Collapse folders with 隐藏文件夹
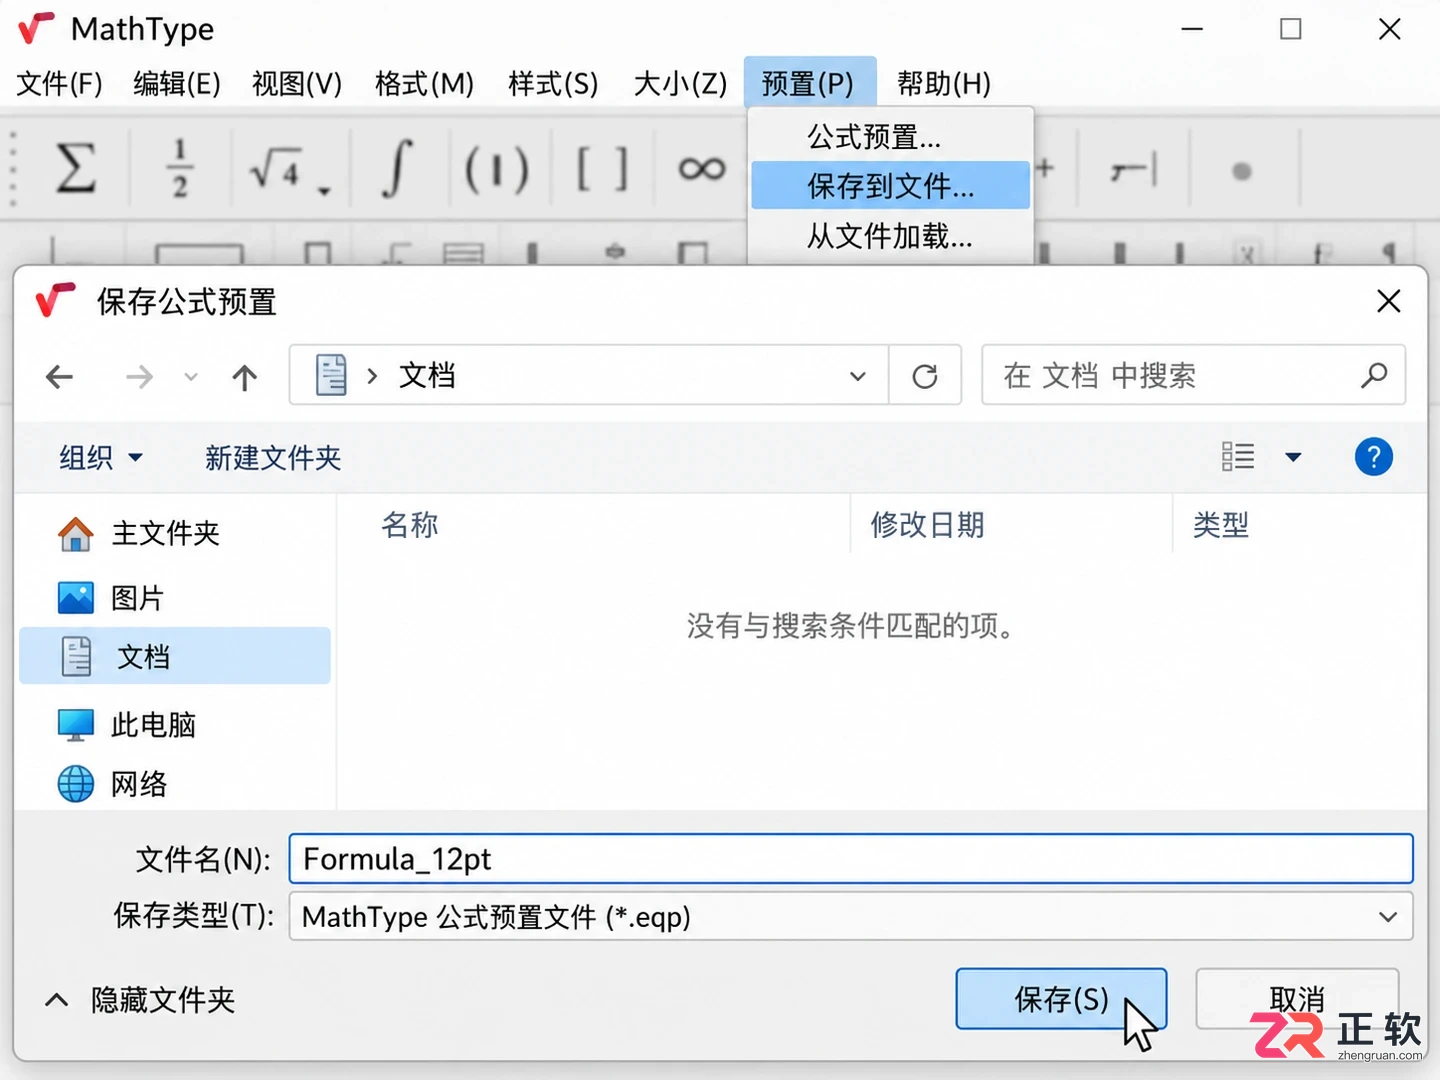Viewport: 1440px width, 1080px height. point(140,1000)
